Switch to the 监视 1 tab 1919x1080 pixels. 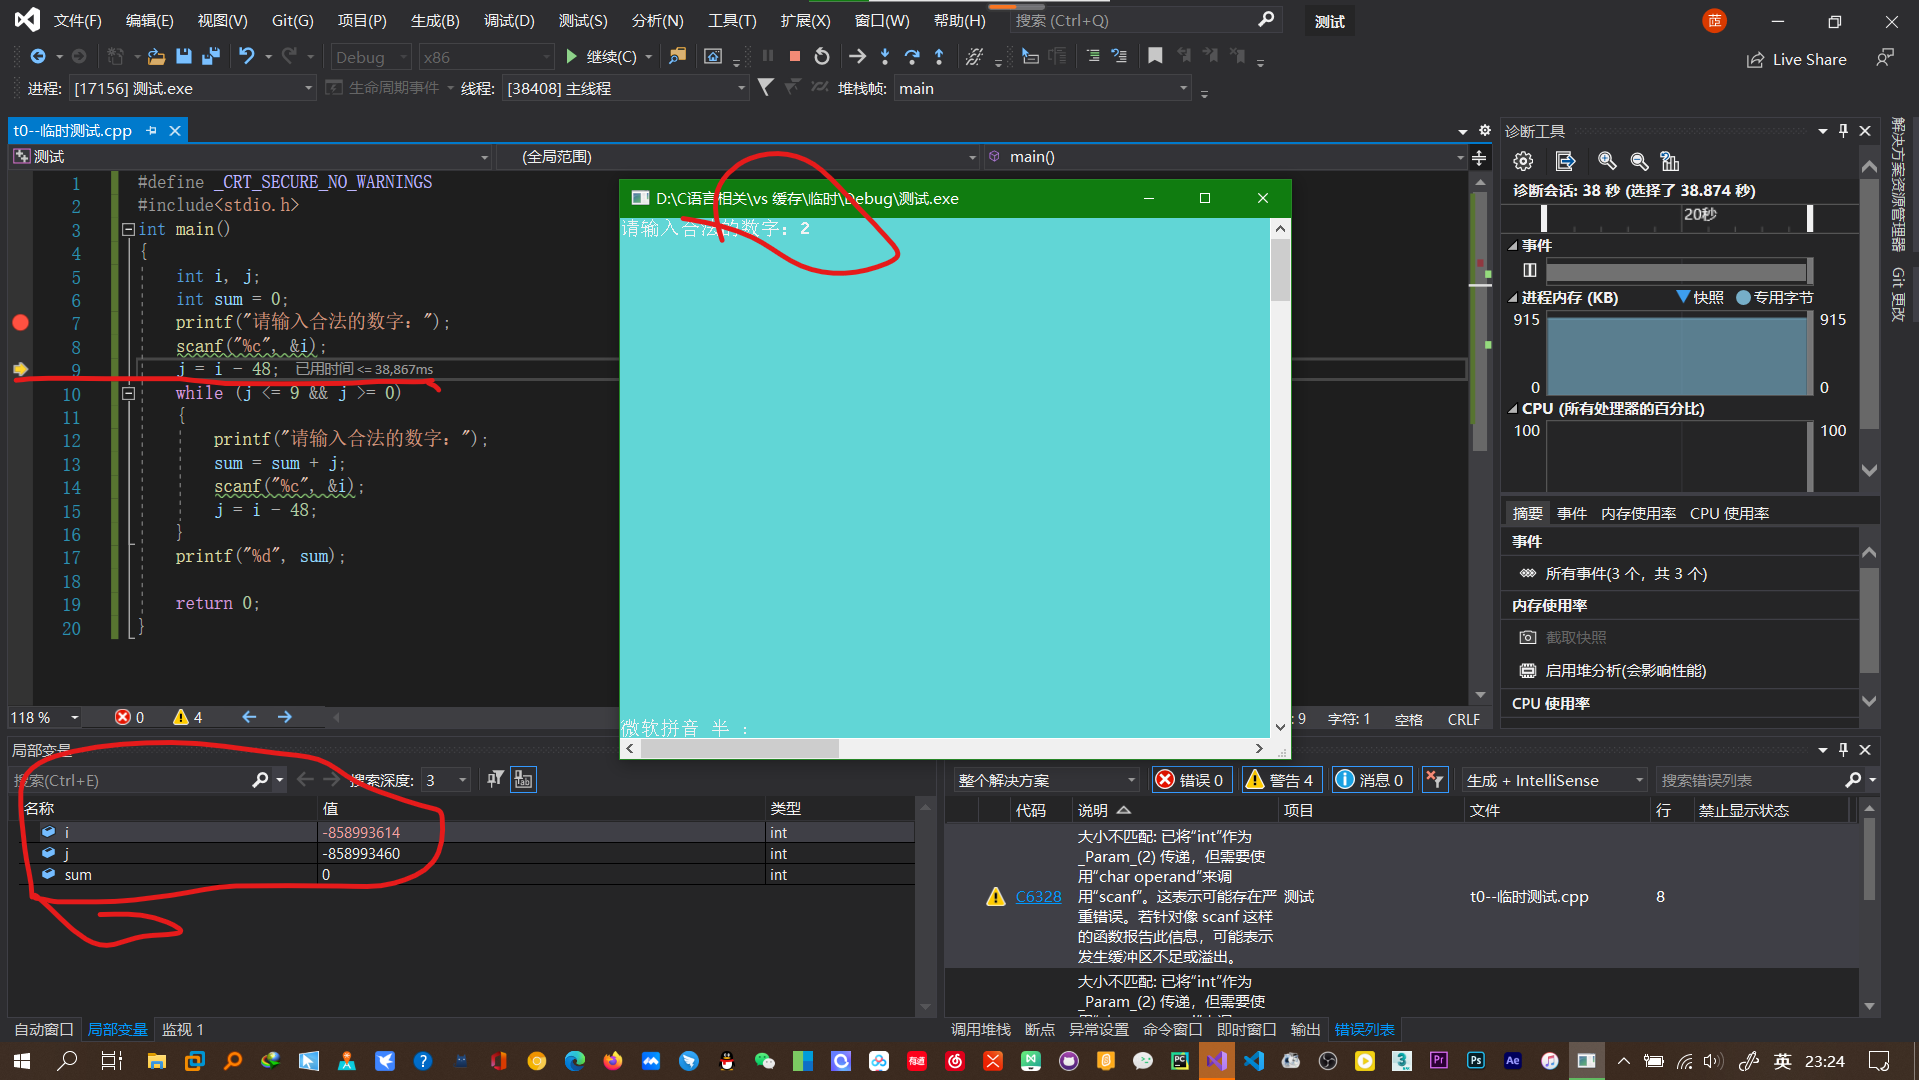pos(183,1029)
